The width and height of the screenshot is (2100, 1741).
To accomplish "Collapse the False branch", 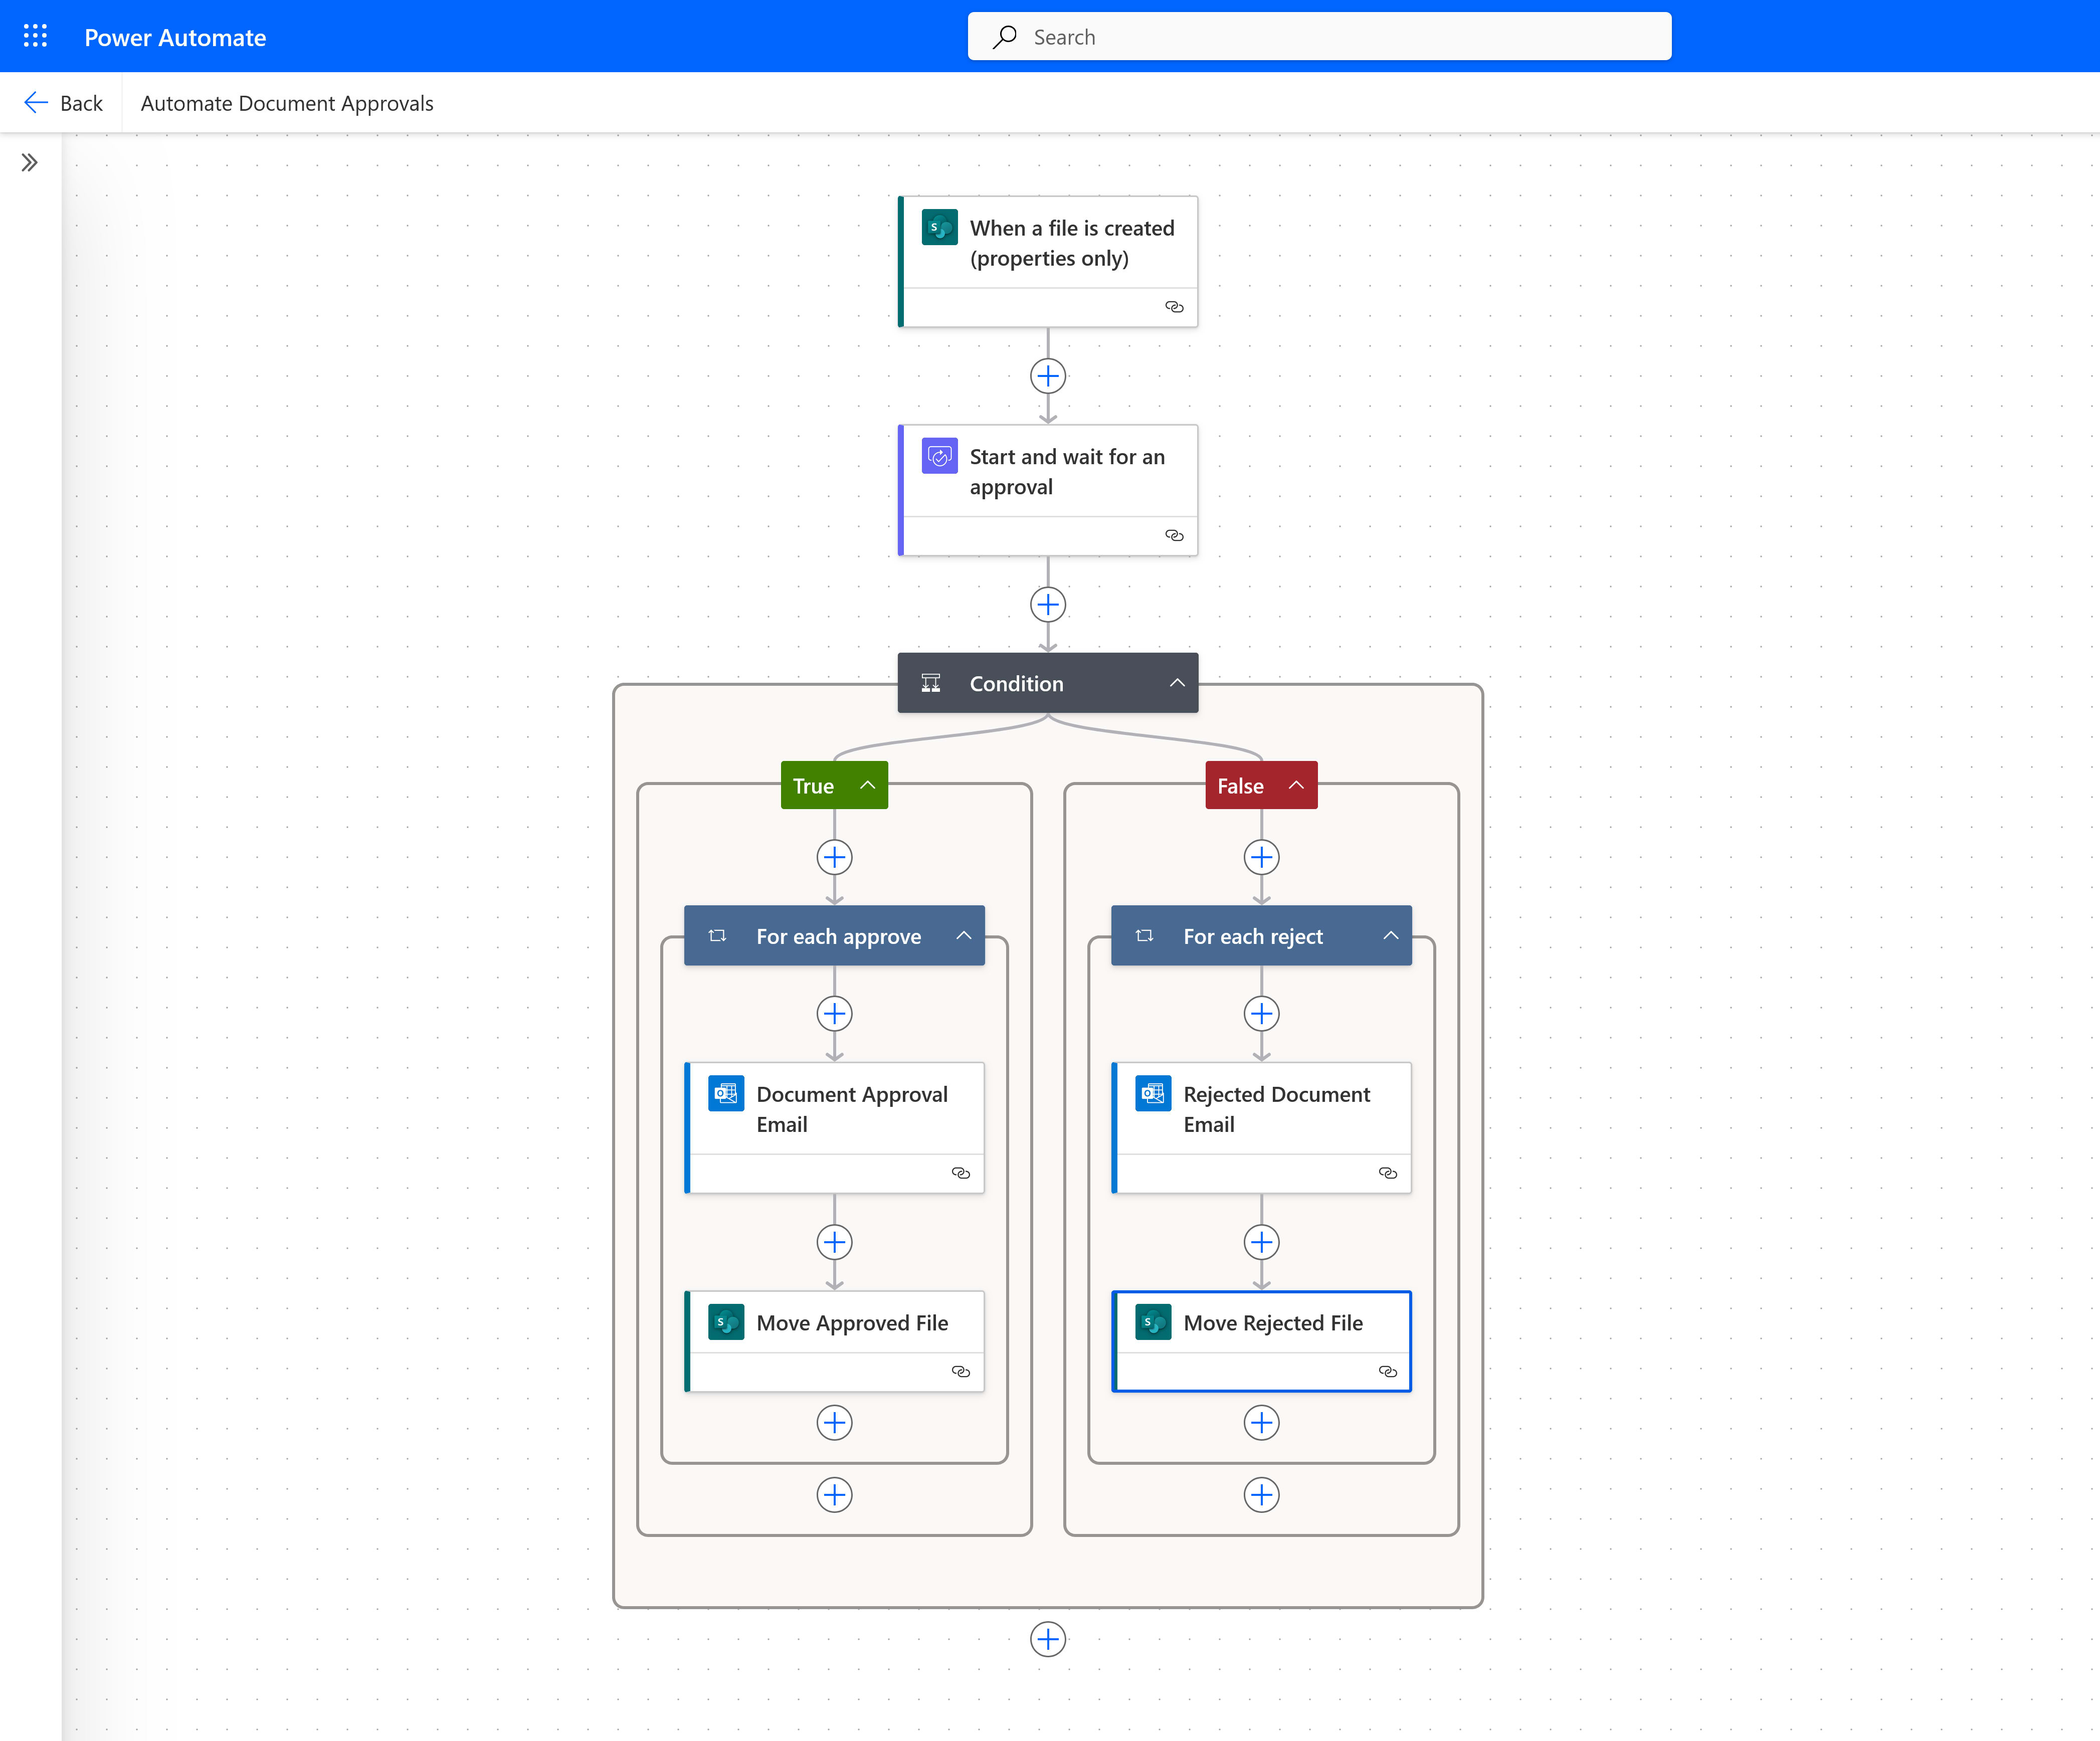I will 1296,785.
